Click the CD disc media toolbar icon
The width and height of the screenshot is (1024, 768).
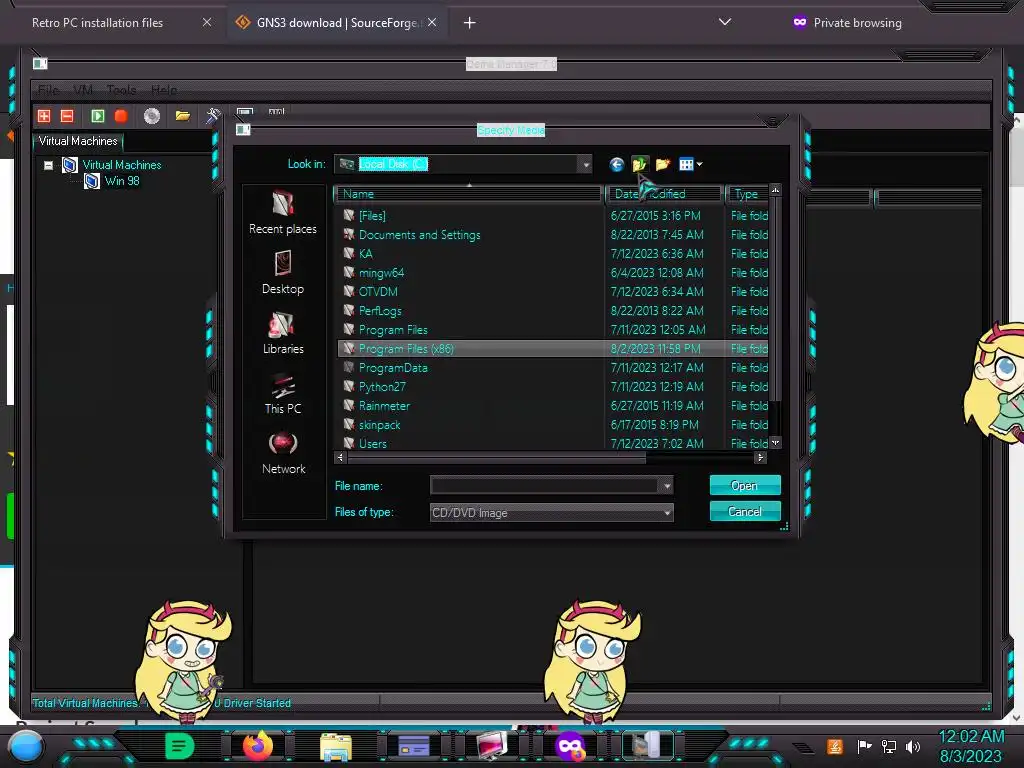(152, 116)
